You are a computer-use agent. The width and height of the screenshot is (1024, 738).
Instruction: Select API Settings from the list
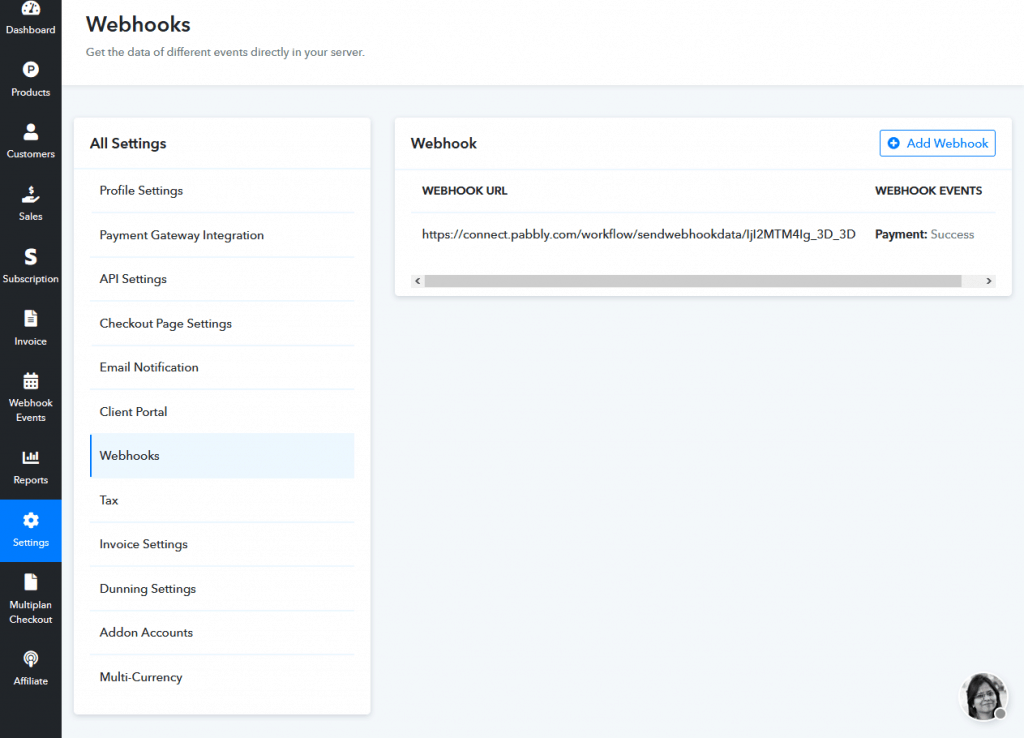tap(135, 279)
